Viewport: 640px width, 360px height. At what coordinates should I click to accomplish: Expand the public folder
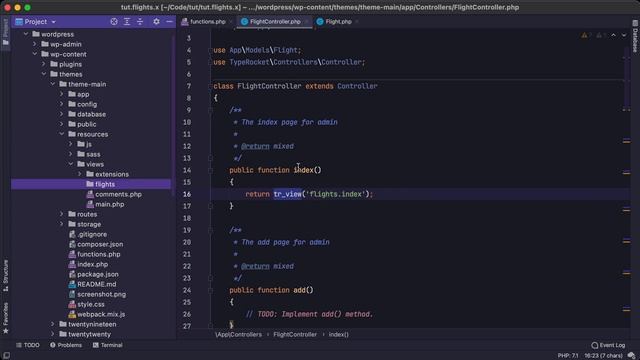click(62, 124)
